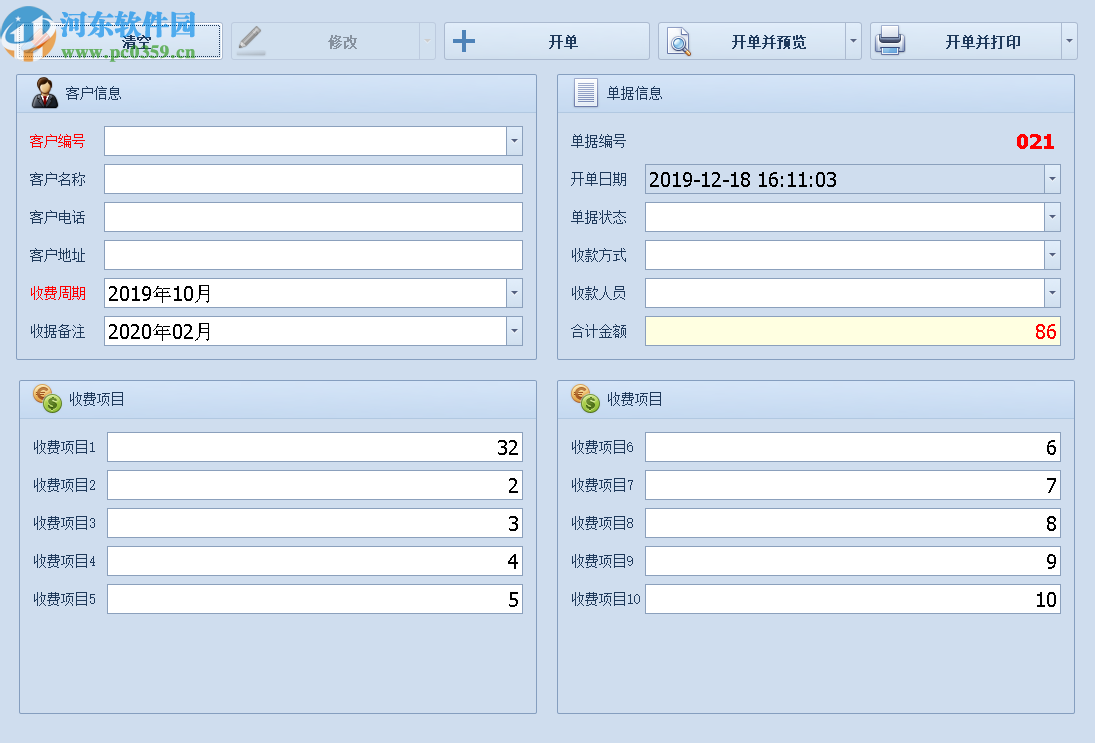The image size is (1095, 743).
Task: Click the 合计金额 field showing 86
Action: [x=853, y=331]
